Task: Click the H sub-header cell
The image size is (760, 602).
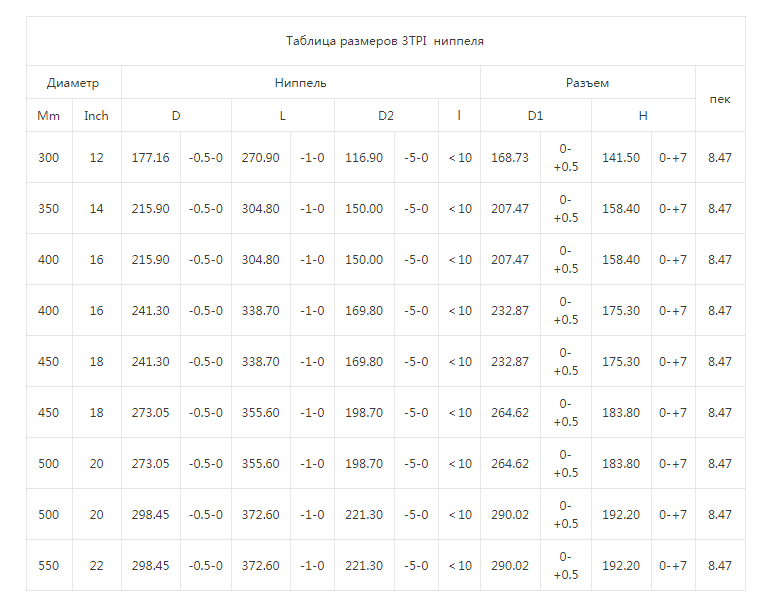Action: pos(643,116)
